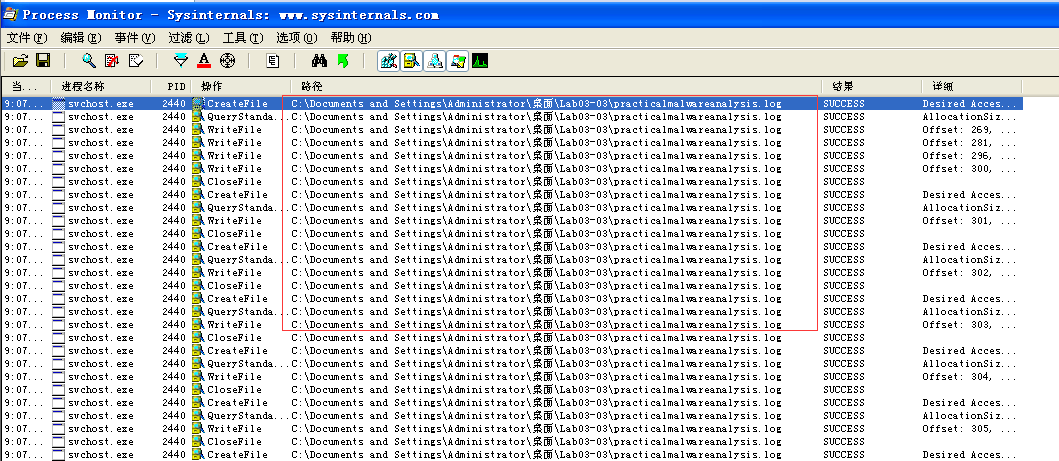Open Highlight settings with the red A icon
This screenshot has height=461, width=1059.
[204, 61]
